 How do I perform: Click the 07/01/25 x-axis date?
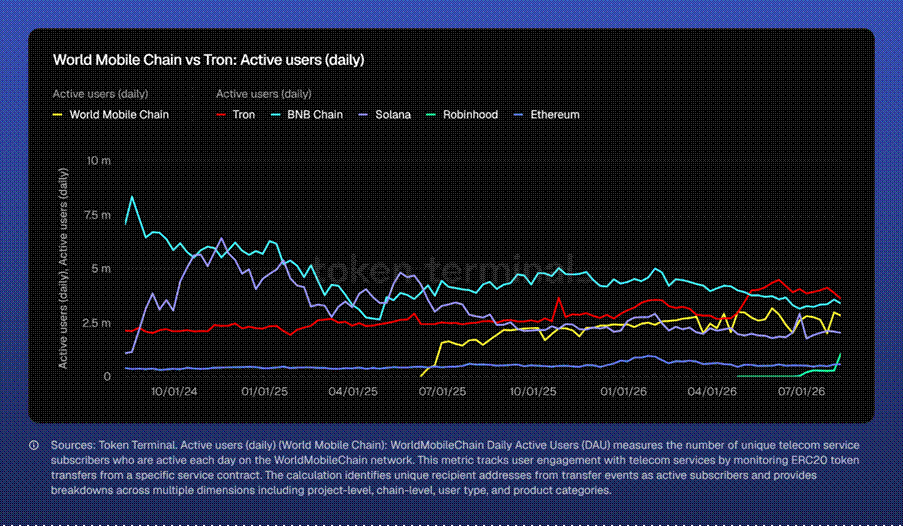pos(443,391)
